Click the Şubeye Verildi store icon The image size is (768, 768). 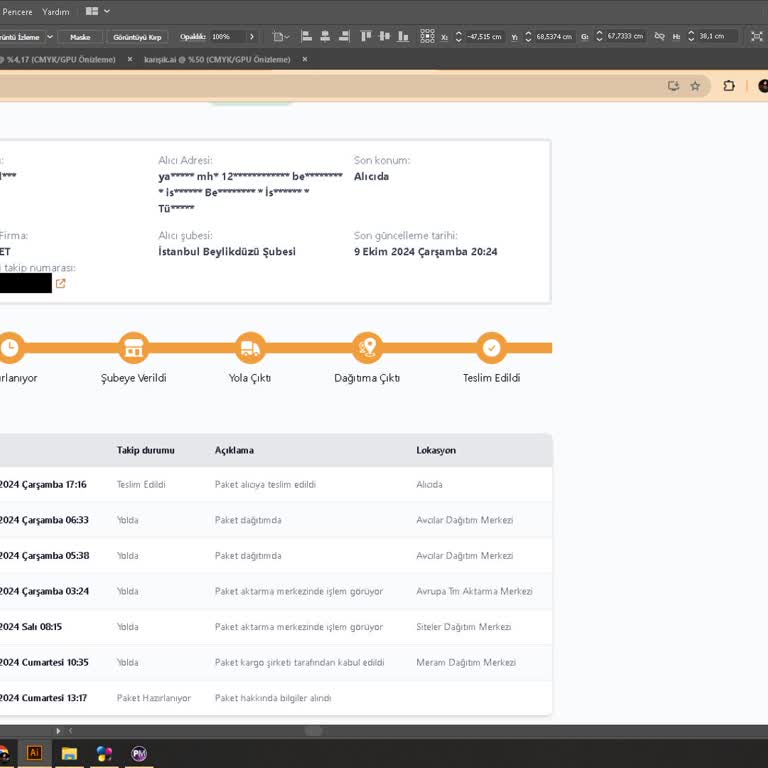point(133,348)
